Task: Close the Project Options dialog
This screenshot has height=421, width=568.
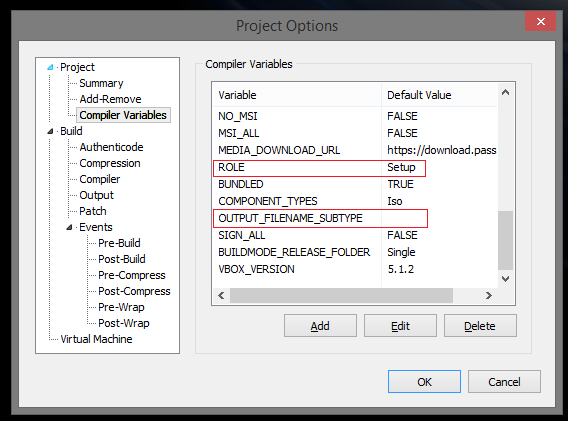Action: 540,21
